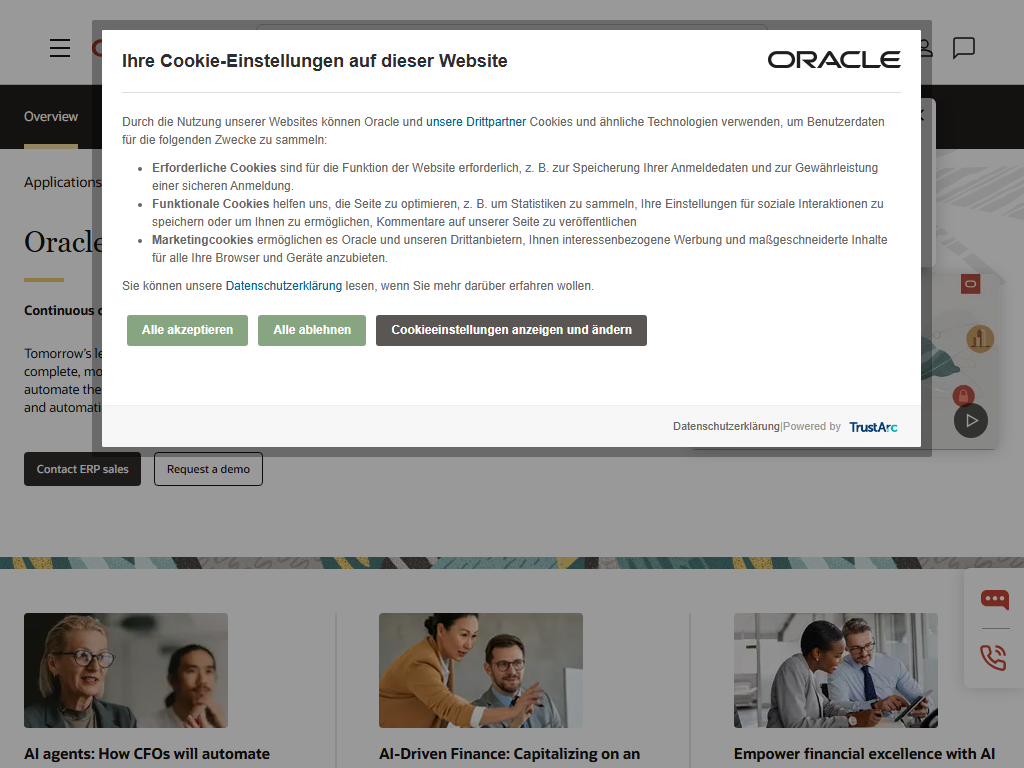Click the red phone call icon

(x=993, y=657)
